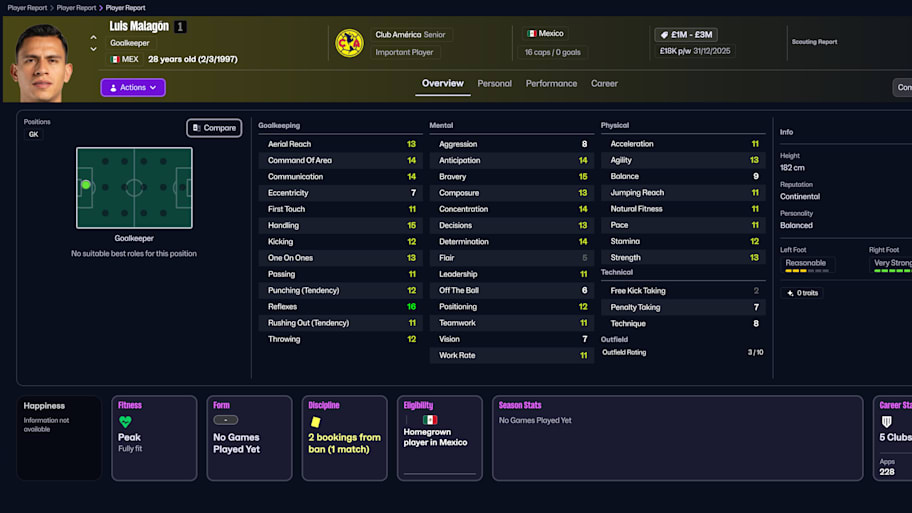Screen dimensions: 912x513
Task: Click the Club América crest icon
Action: point(350,43)
